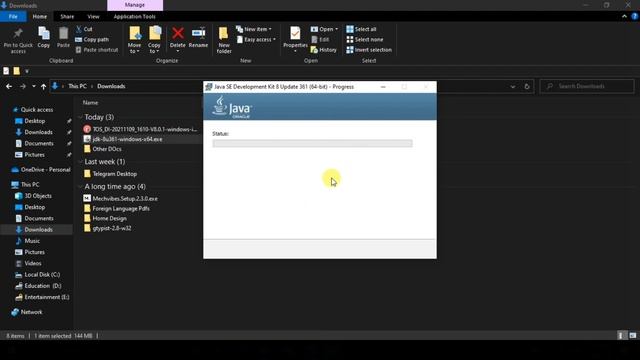Open Network in navigation pane
Viewport: 640px width, 360px height.
27,312
